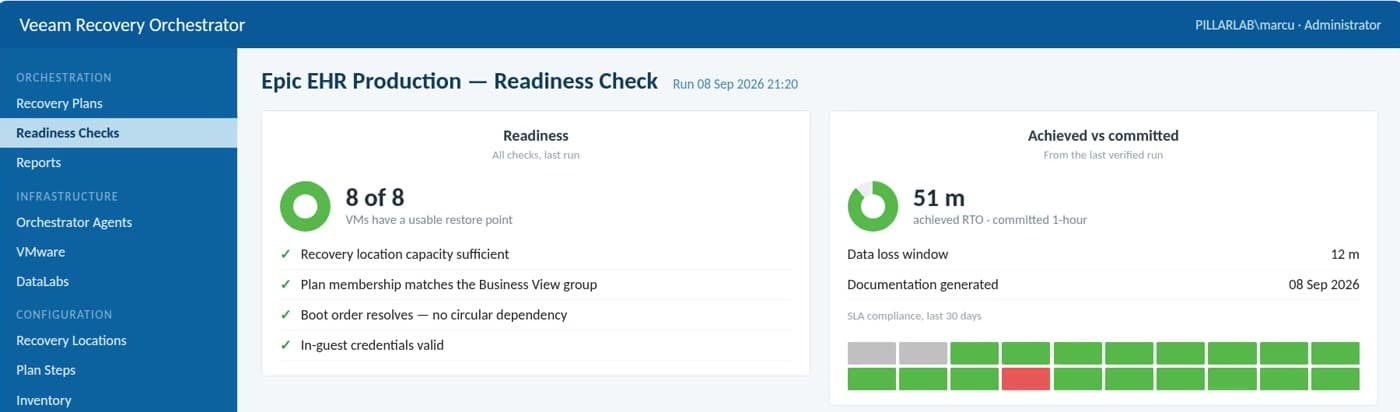This screenshot has width=1400, height=412.
Task: Click the red SLA compliance cell
Action: pyautogui.click(x=1026, y=379)
